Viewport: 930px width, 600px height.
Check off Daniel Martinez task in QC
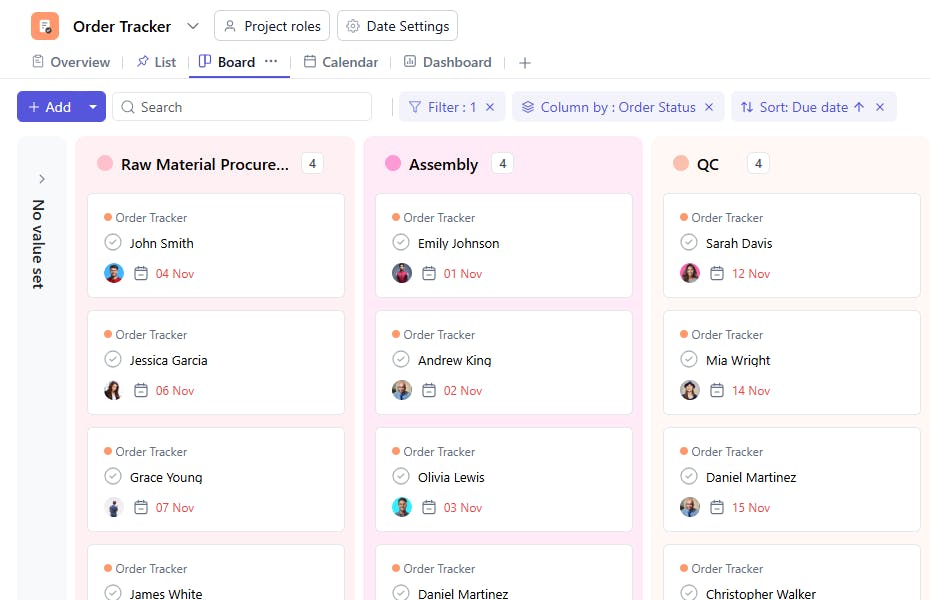689,477
